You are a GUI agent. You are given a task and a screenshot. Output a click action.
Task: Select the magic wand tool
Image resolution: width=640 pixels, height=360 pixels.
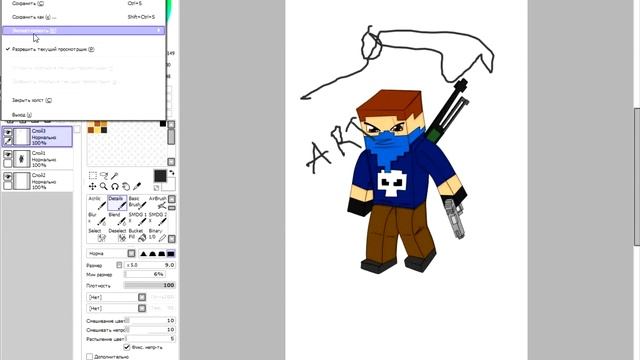[115, 176]
